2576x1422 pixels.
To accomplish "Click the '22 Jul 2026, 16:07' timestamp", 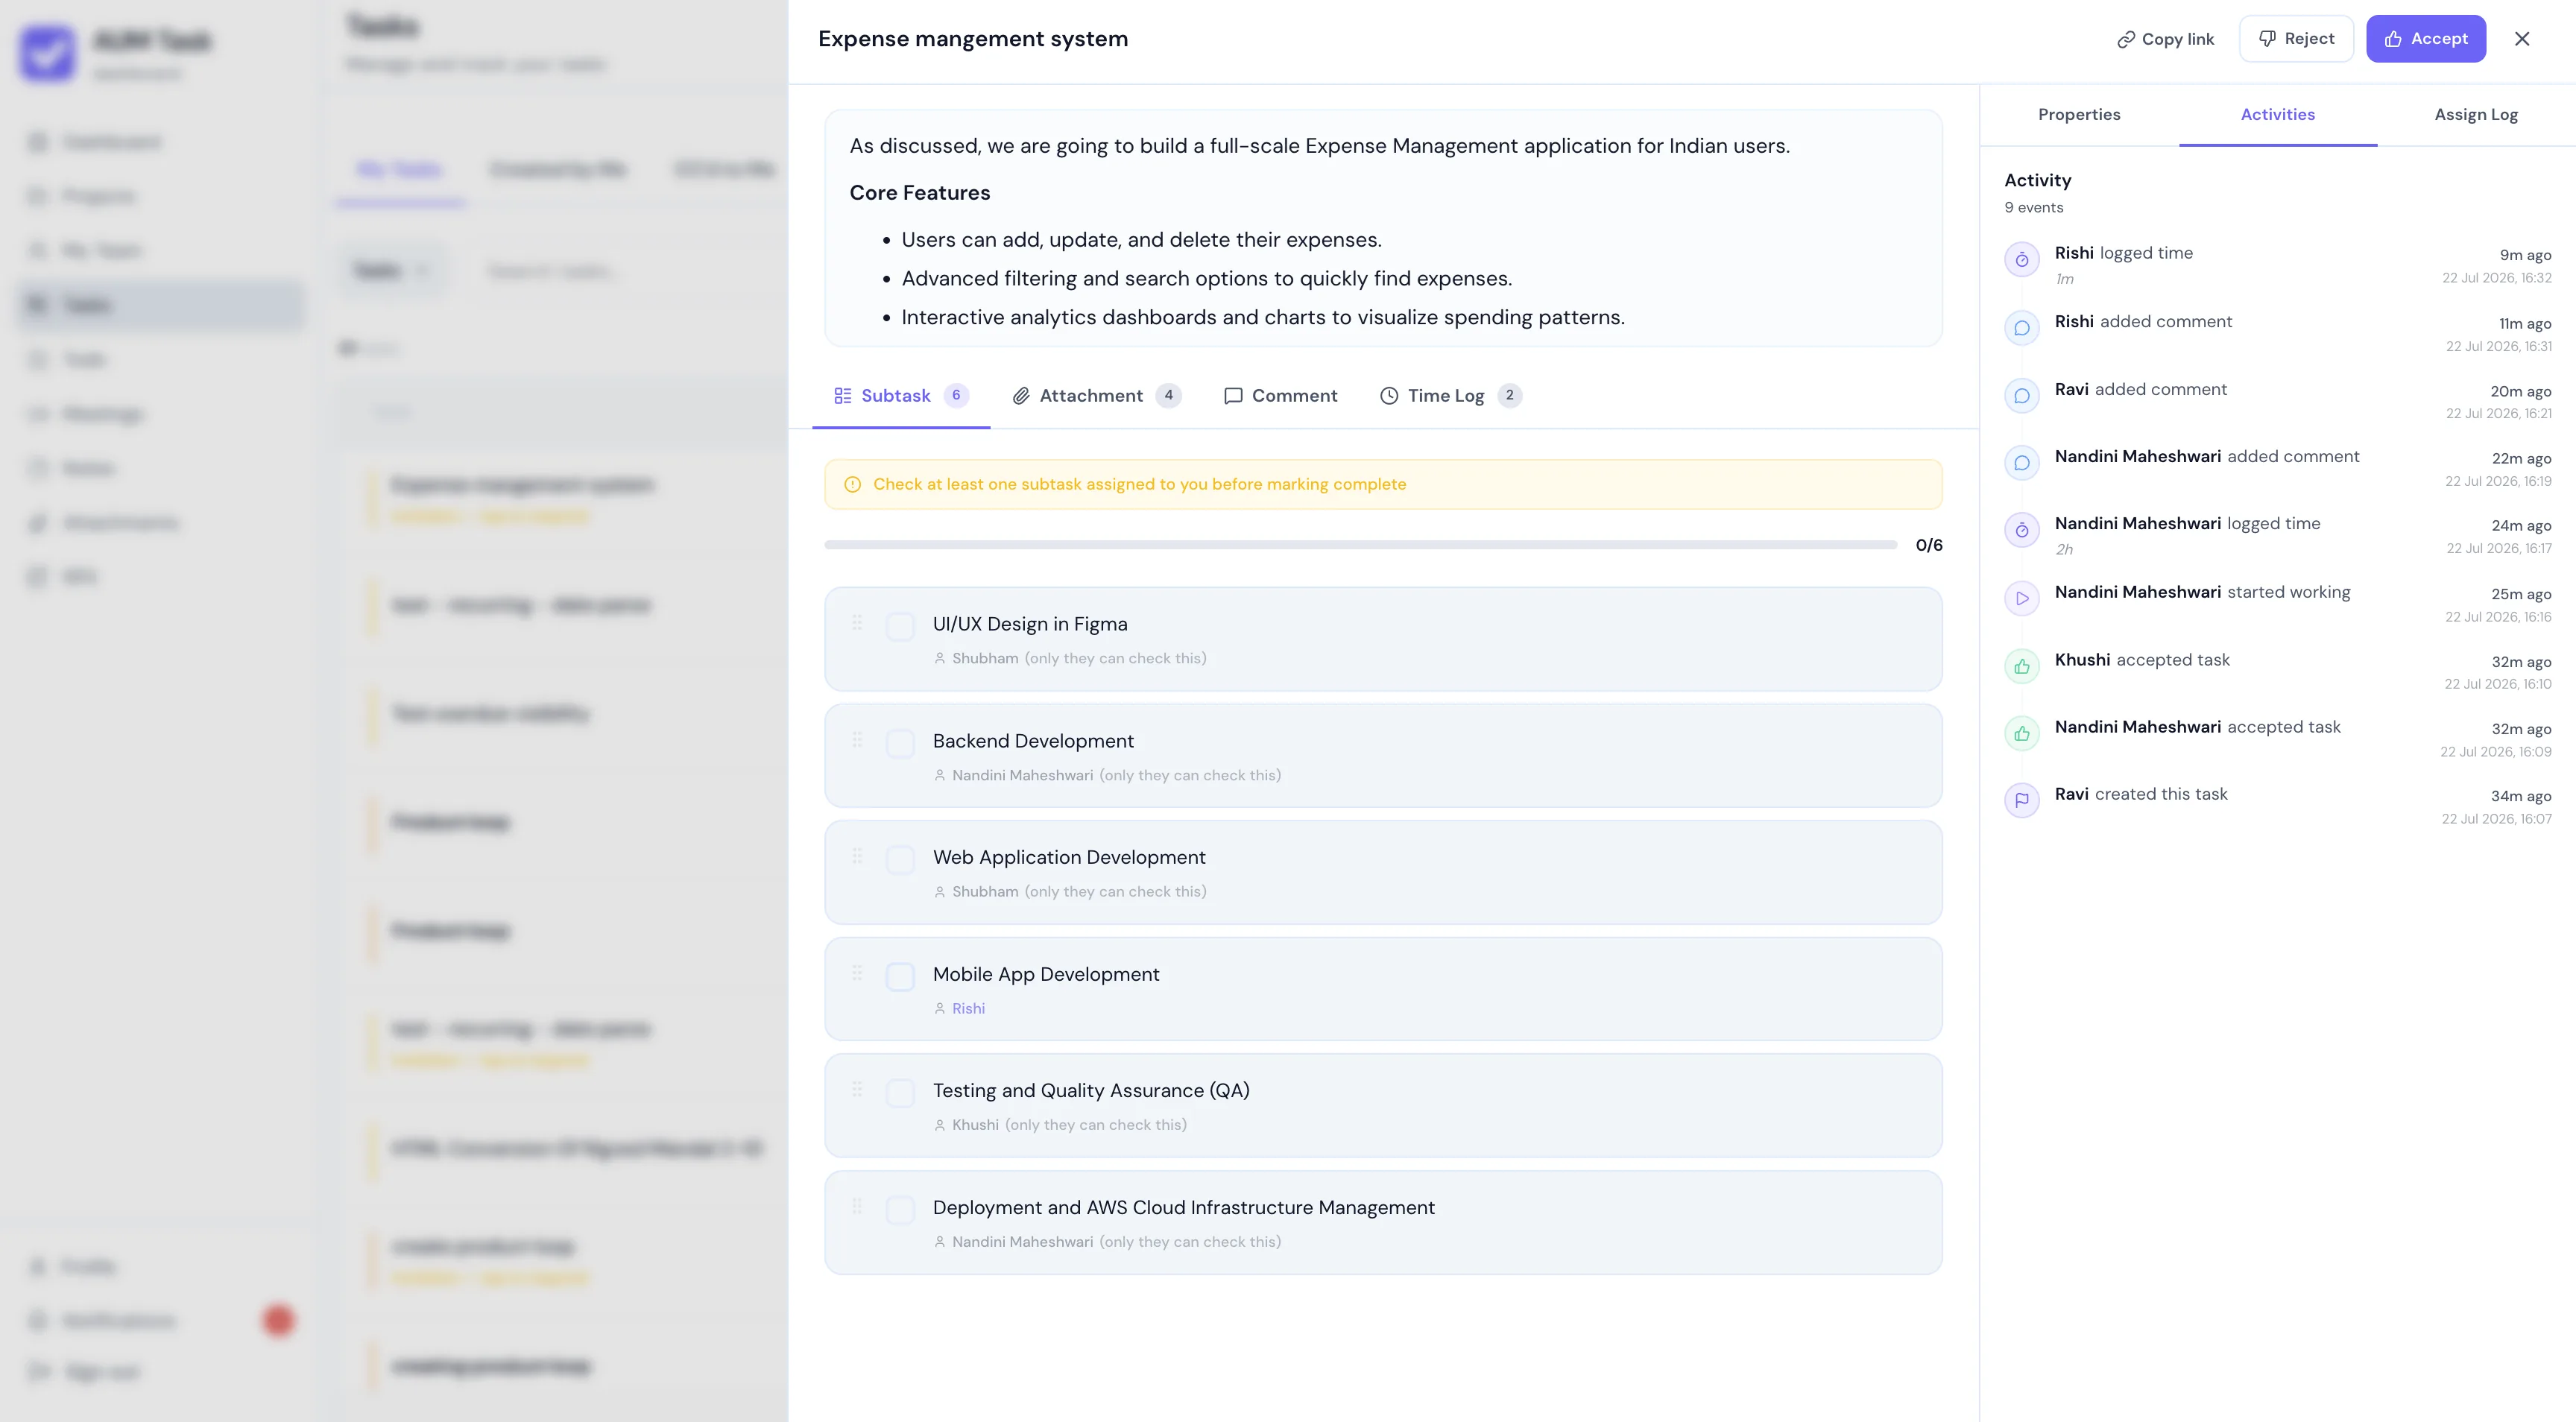I will (2496, 820).
